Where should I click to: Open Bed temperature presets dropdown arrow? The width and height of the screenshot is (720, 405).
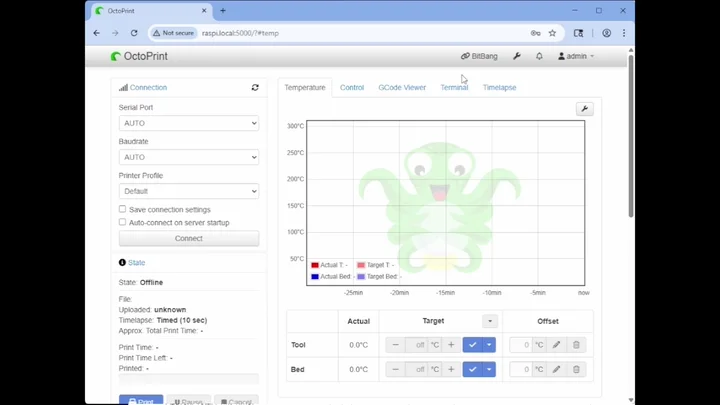tap(489, 369)
